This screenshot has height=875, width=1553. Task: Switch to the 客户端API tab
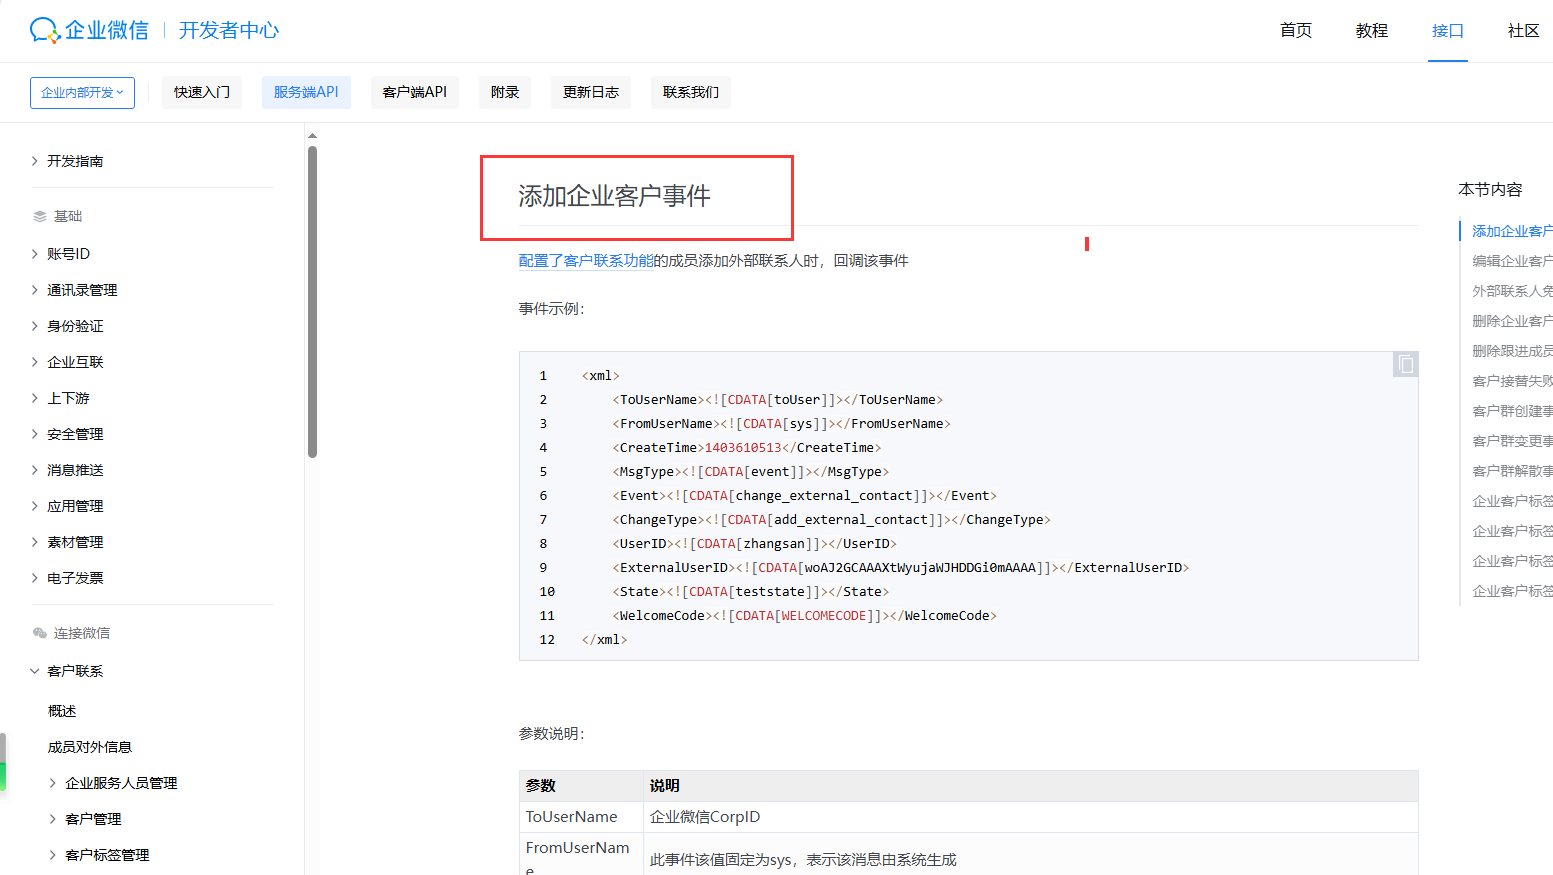click(x=414, y=92)
